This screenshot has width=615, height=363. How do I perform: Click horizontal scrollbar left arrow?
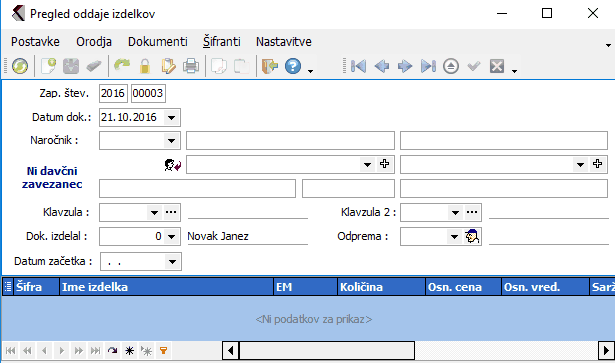231,350
